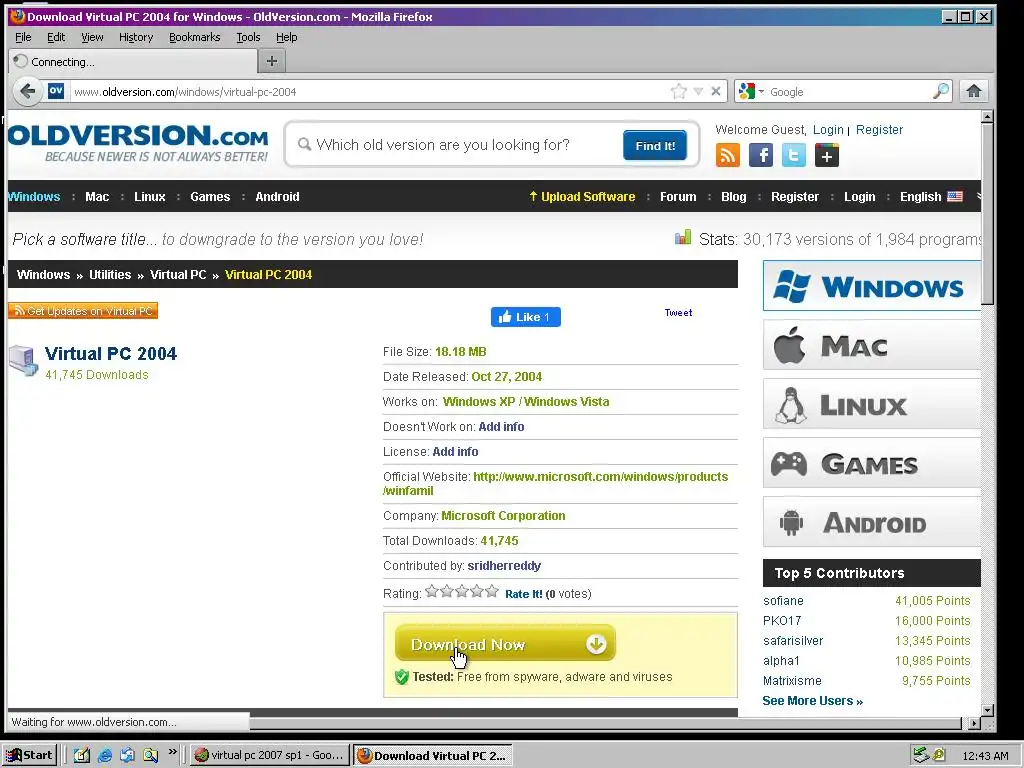Click the Tweet link
The image size is (1024, 768).
coord(679,313)
